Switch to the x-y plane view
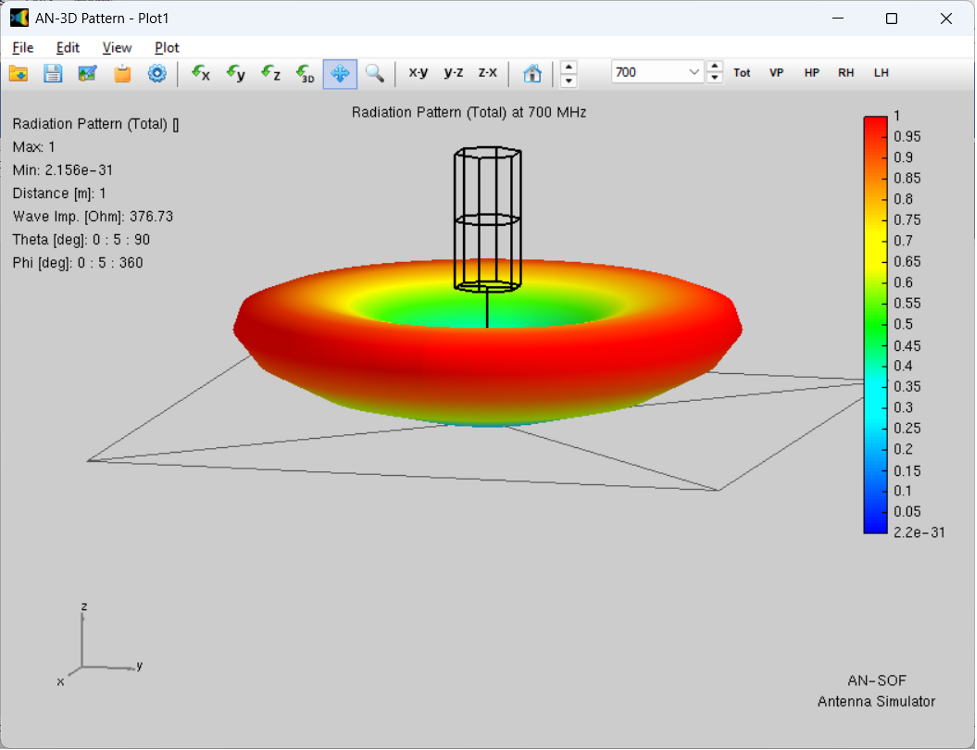The width and height of the screenshot is (977, 750). tap(418, 72)
